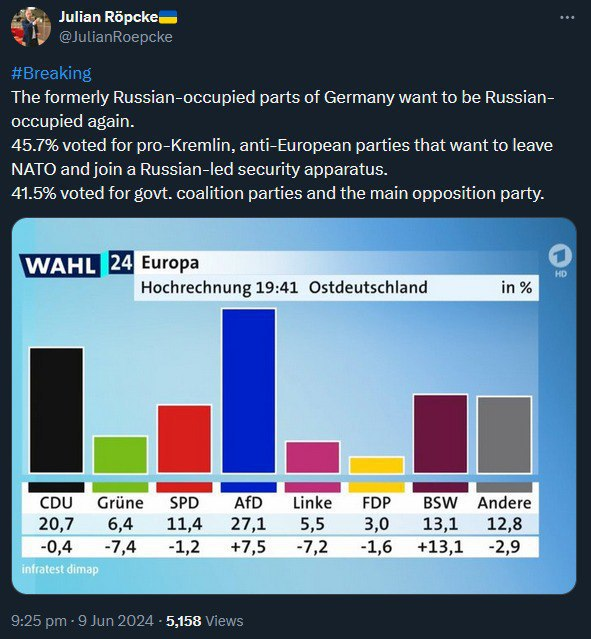This screenshot has width=591, height=639.
Task: Click the red SPD bar
Action: tap(184, 439)
